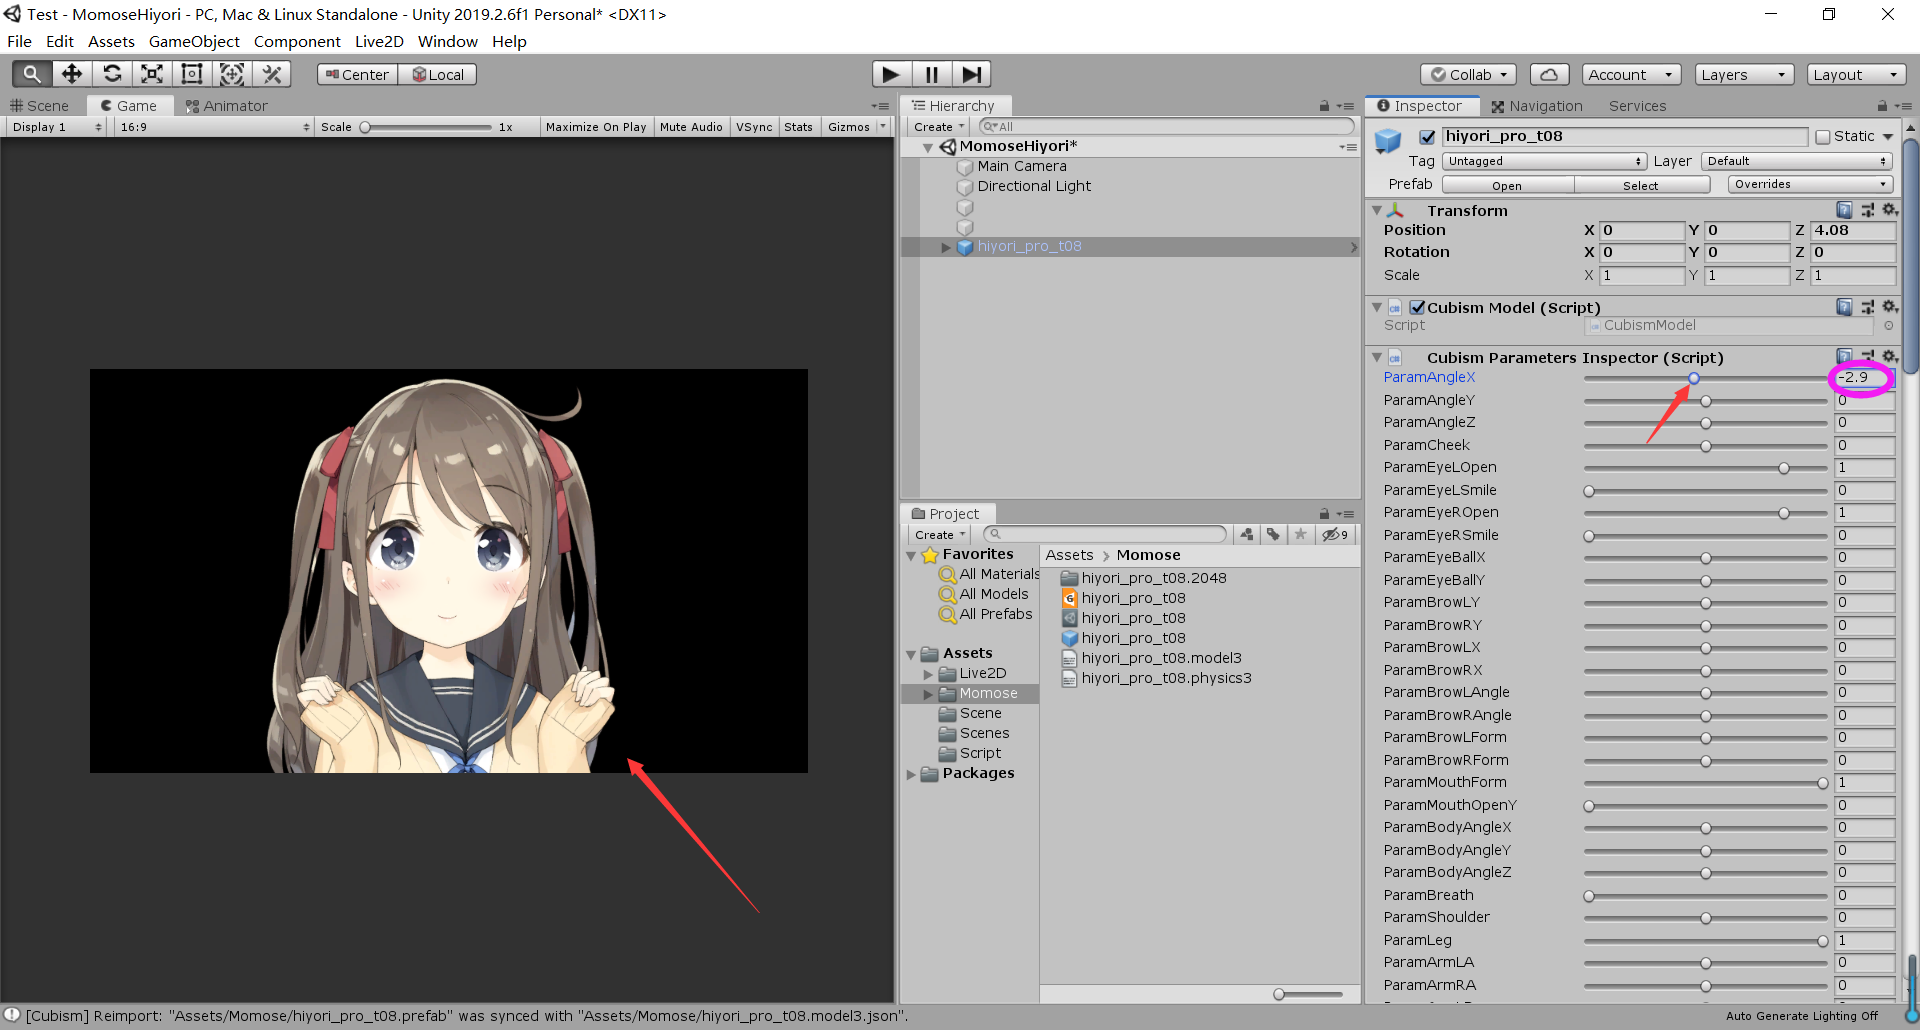Open the Tag dropdown showing Untagged
Screen dimensions: 1920x1030
[1544, 161]
